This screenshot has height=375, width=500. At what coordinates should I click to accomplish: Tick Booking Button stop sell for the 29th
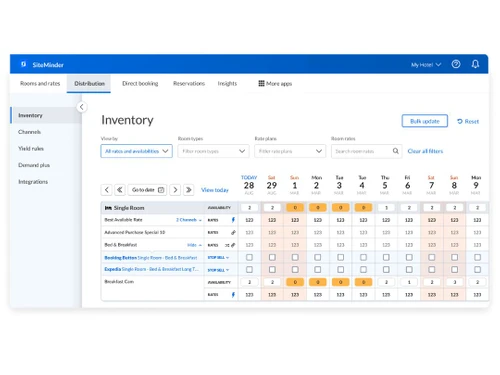[x=272, y=257]
